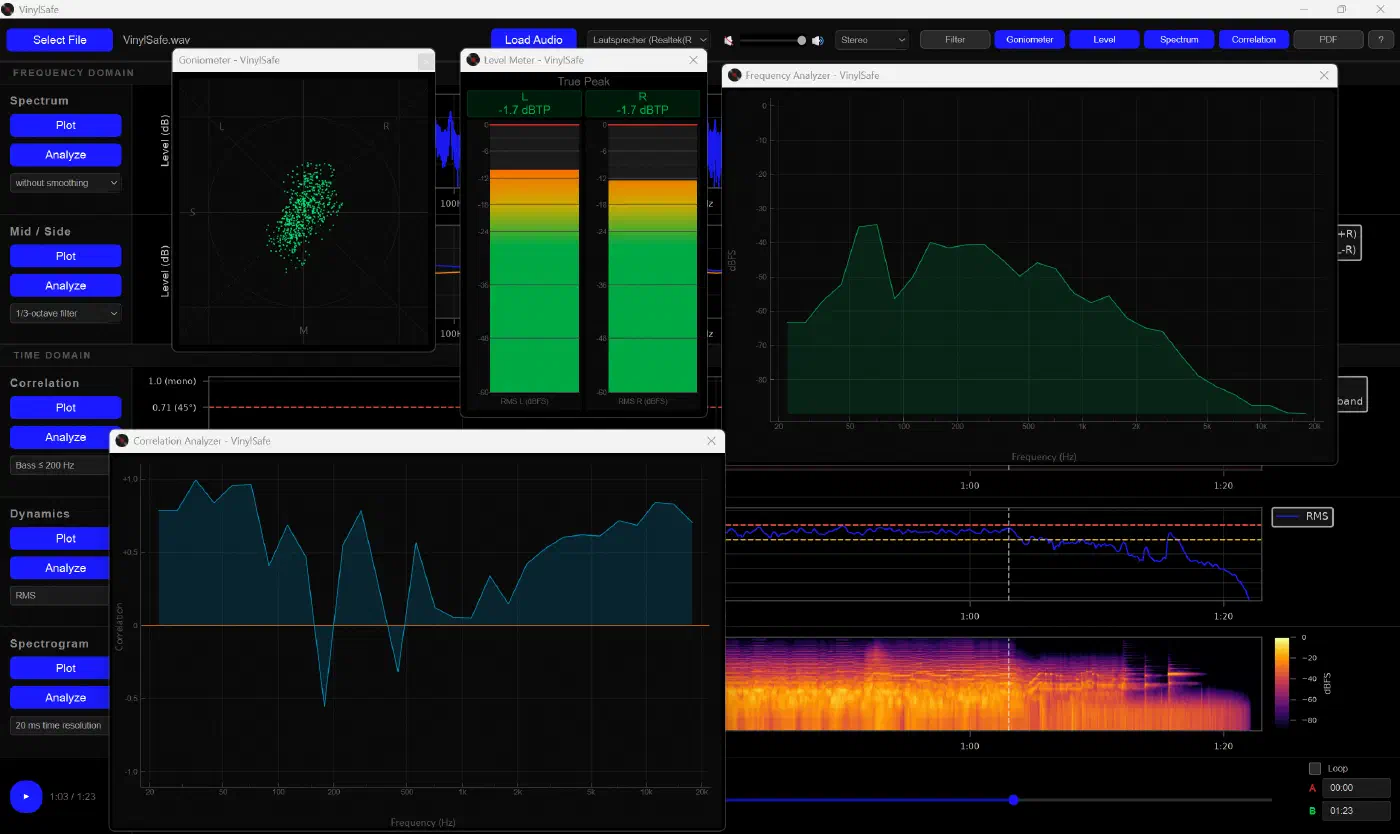Expand the '1/3-octave filter' dropdown

pos(66,313)
